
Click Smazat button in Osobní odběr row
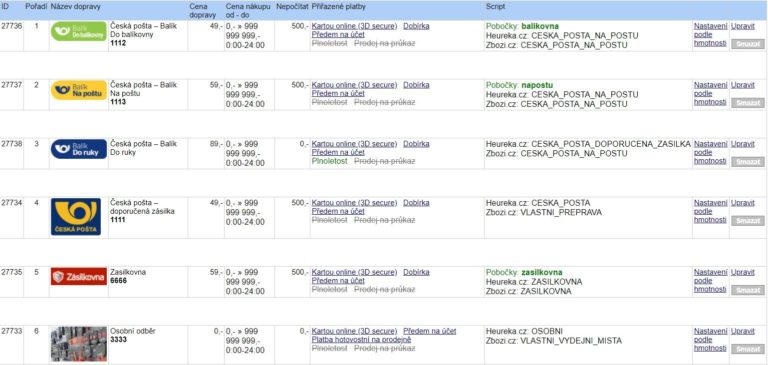[x=747, y=349]
